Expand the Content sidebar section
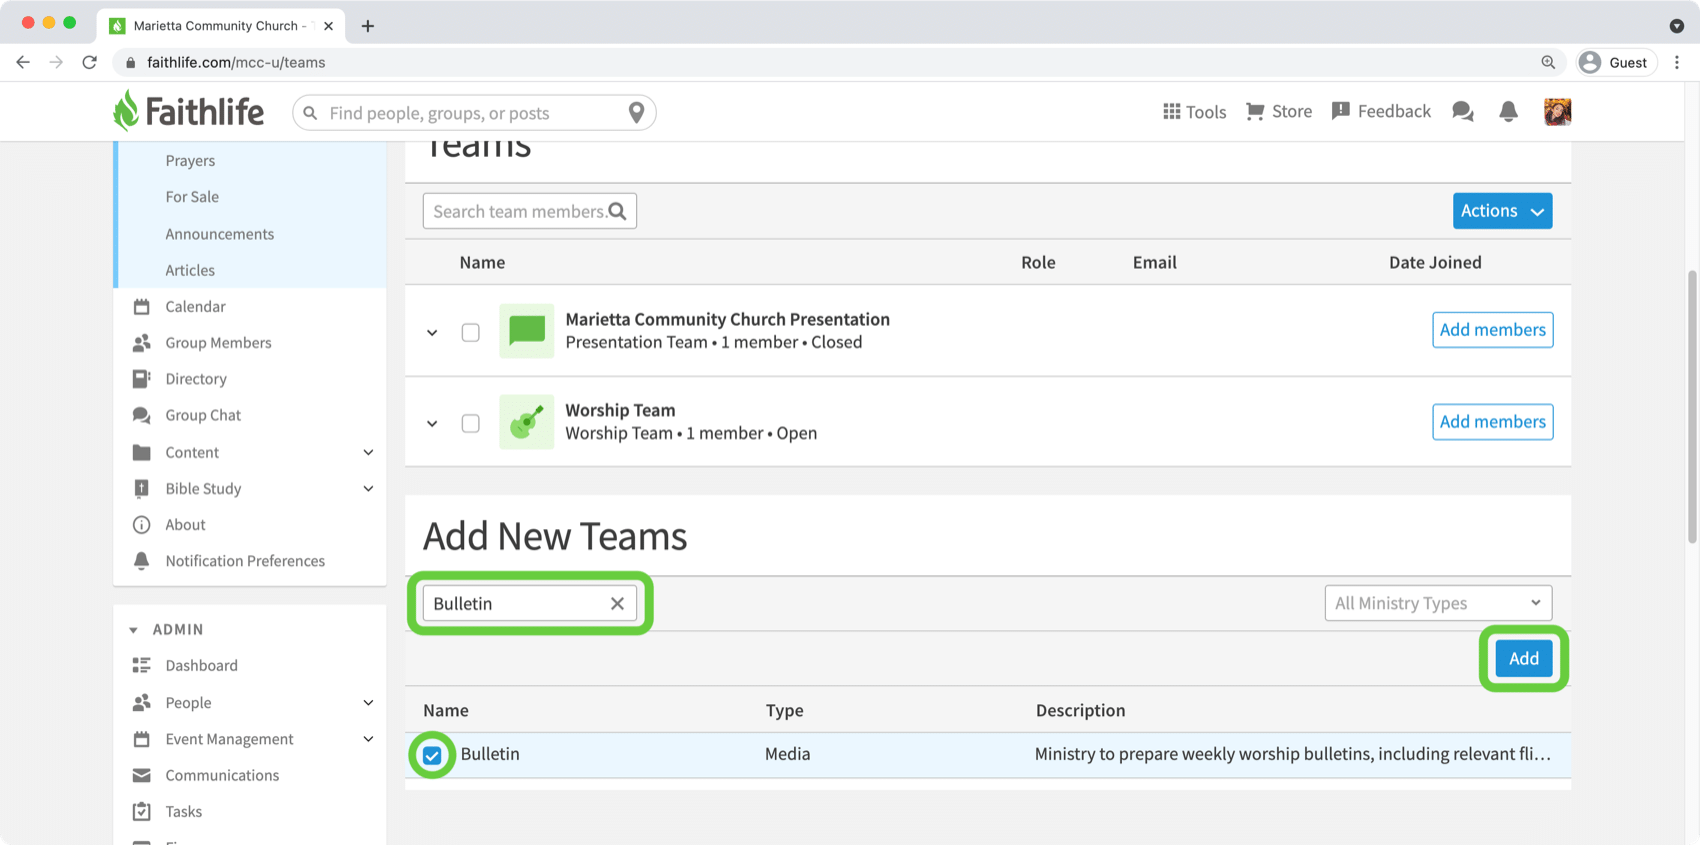 click(x=368, y=452)
